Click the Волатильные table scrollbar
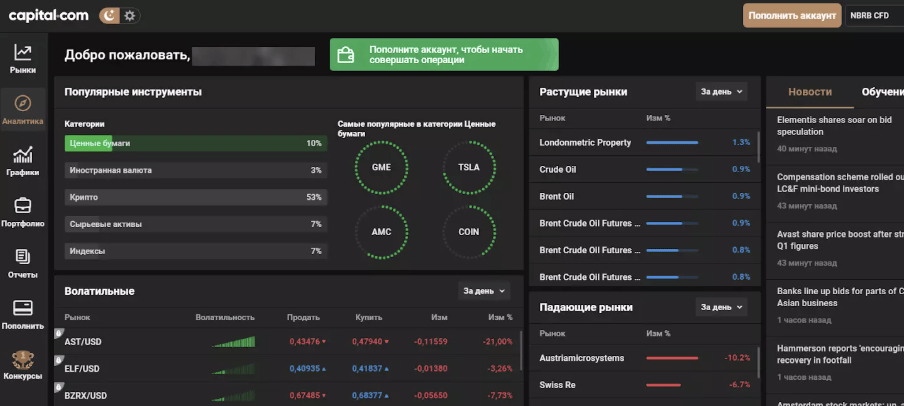 tap(522, 351)
